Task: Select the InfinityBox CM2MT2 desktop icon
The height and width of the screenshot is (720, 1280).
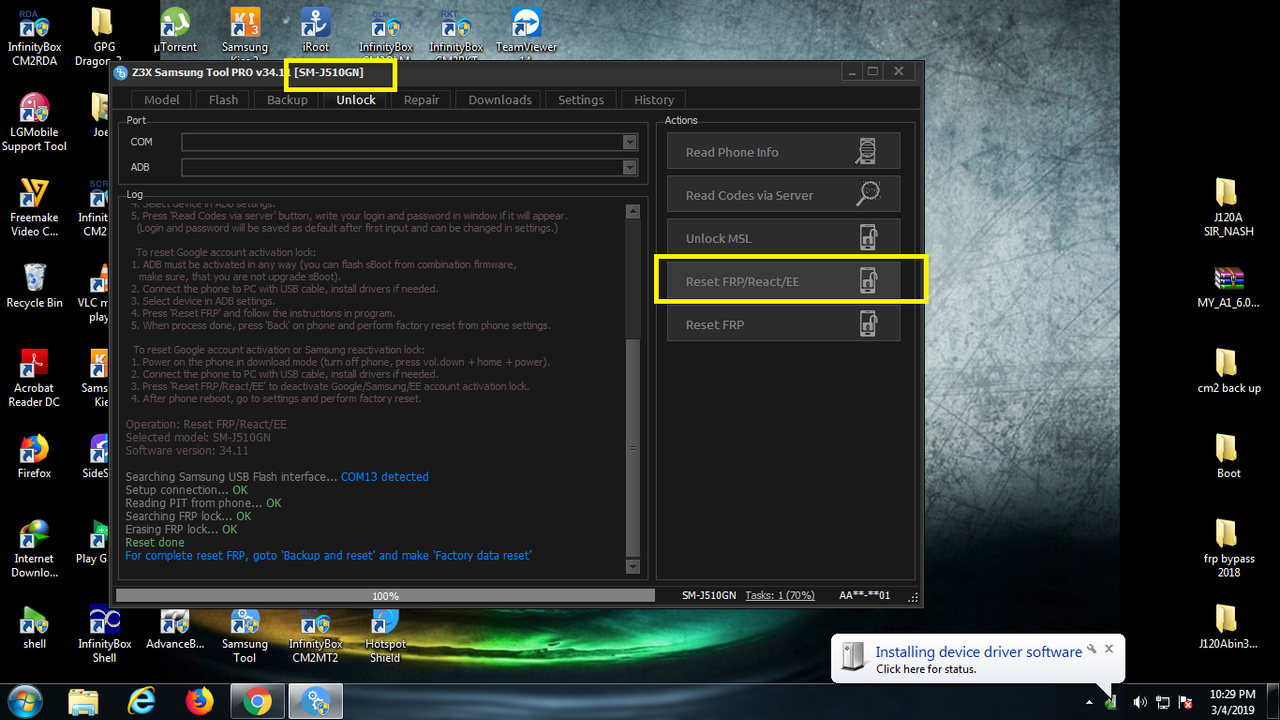Action: click(315, 634)
